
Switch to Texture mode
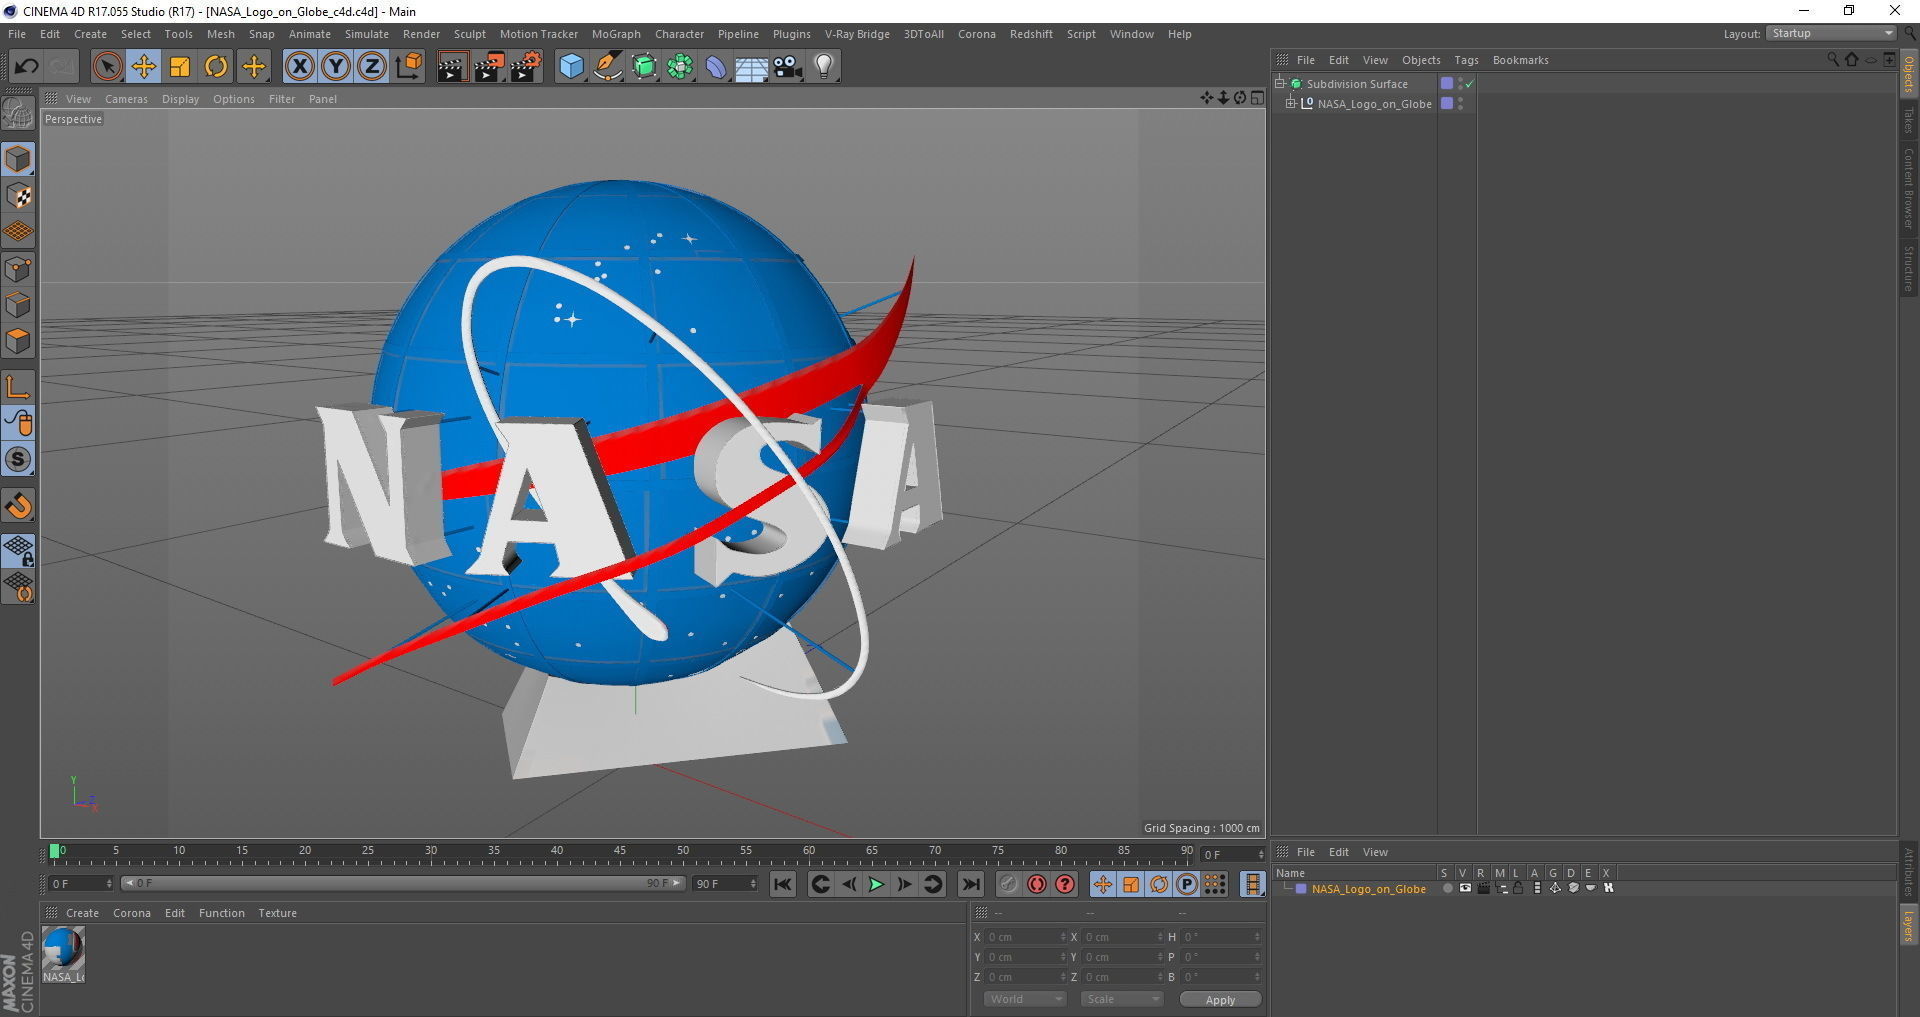pos(18,196)
